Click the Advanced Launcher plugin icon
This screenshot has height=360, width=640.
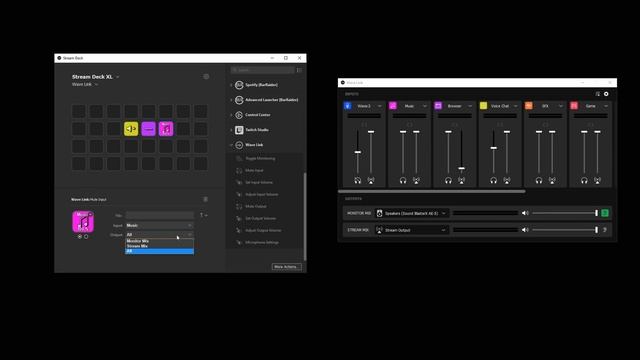click(x=239, y=100)
